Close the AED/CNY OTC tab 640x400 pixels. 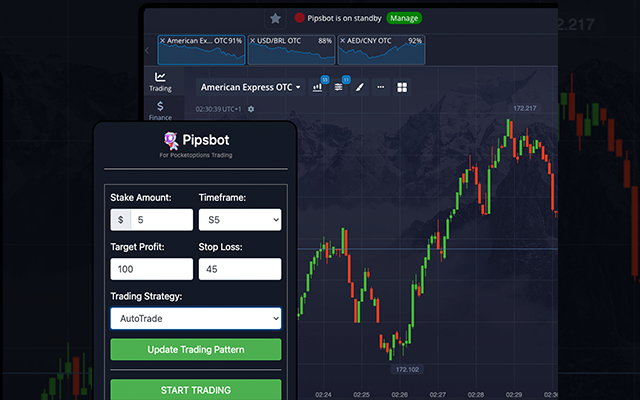tap(342, 40)
